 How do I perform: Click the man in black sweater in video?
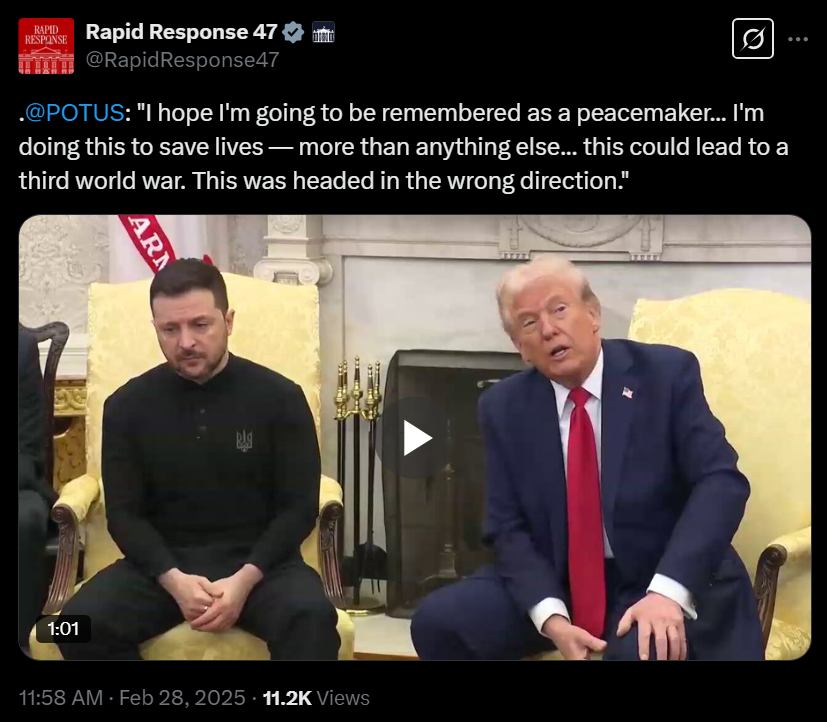coord(208,459)
